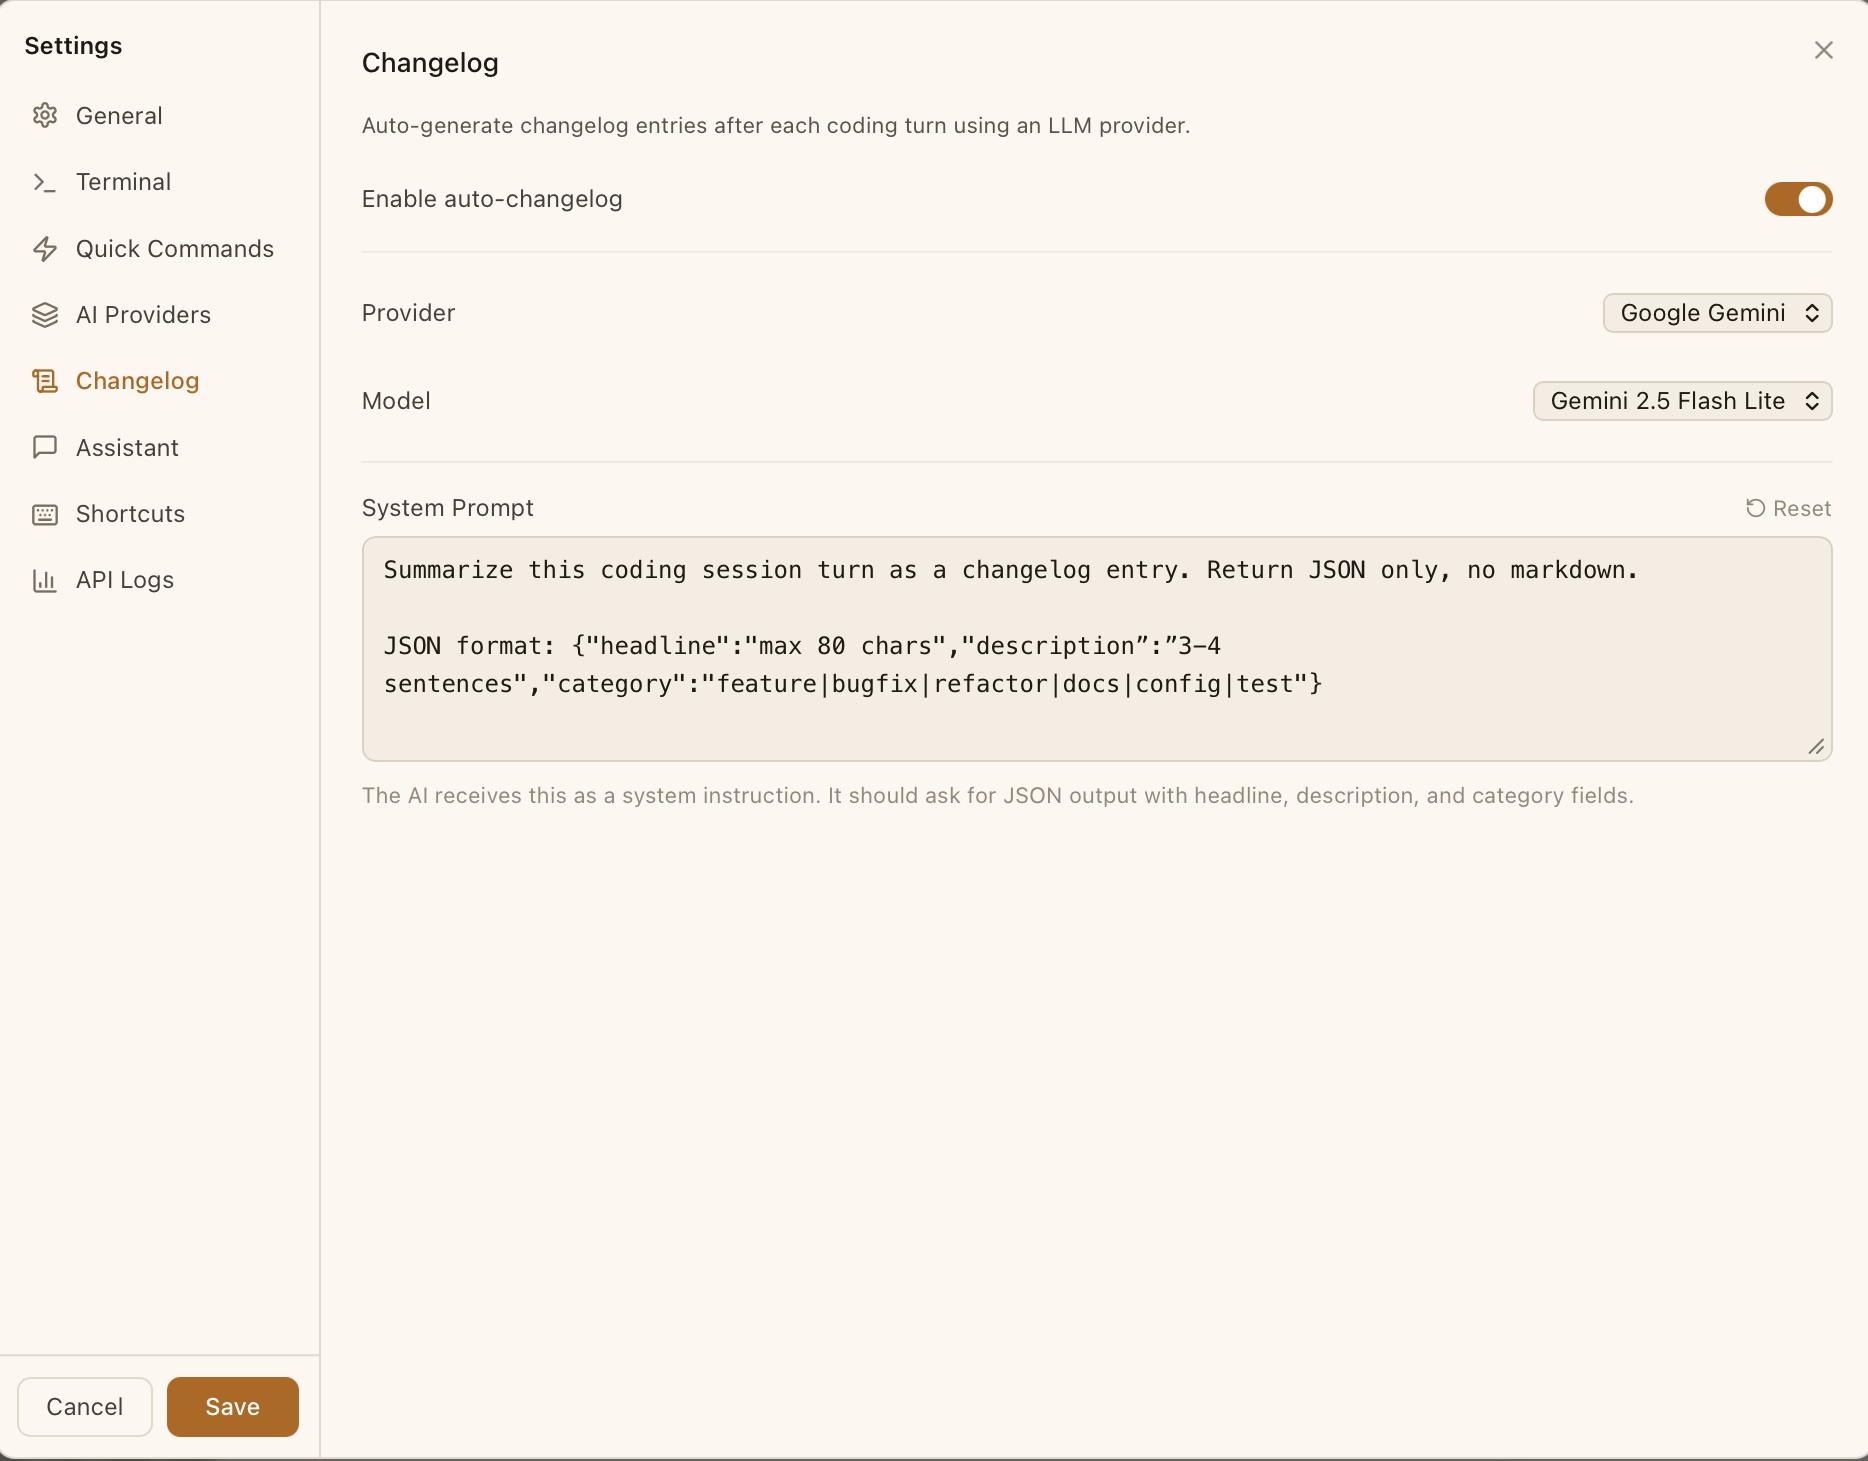The height and width of the screenshot is (1461, 1868).
Task: Click the API Logs chart icon
Action: tap(45, 580)
